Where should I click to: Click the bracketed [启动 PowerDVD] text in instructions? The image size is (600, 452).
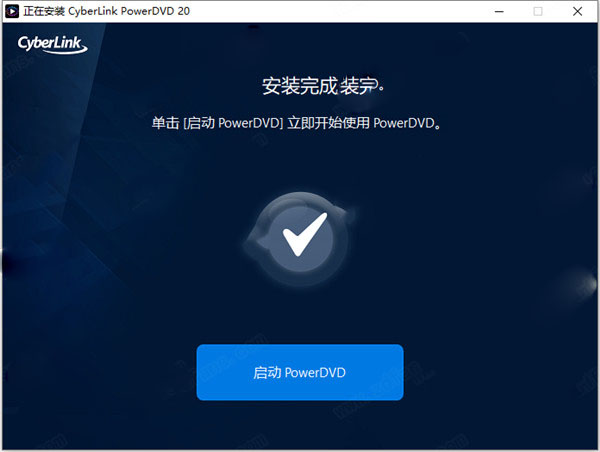pyautogui.click(x=233, y=123)
